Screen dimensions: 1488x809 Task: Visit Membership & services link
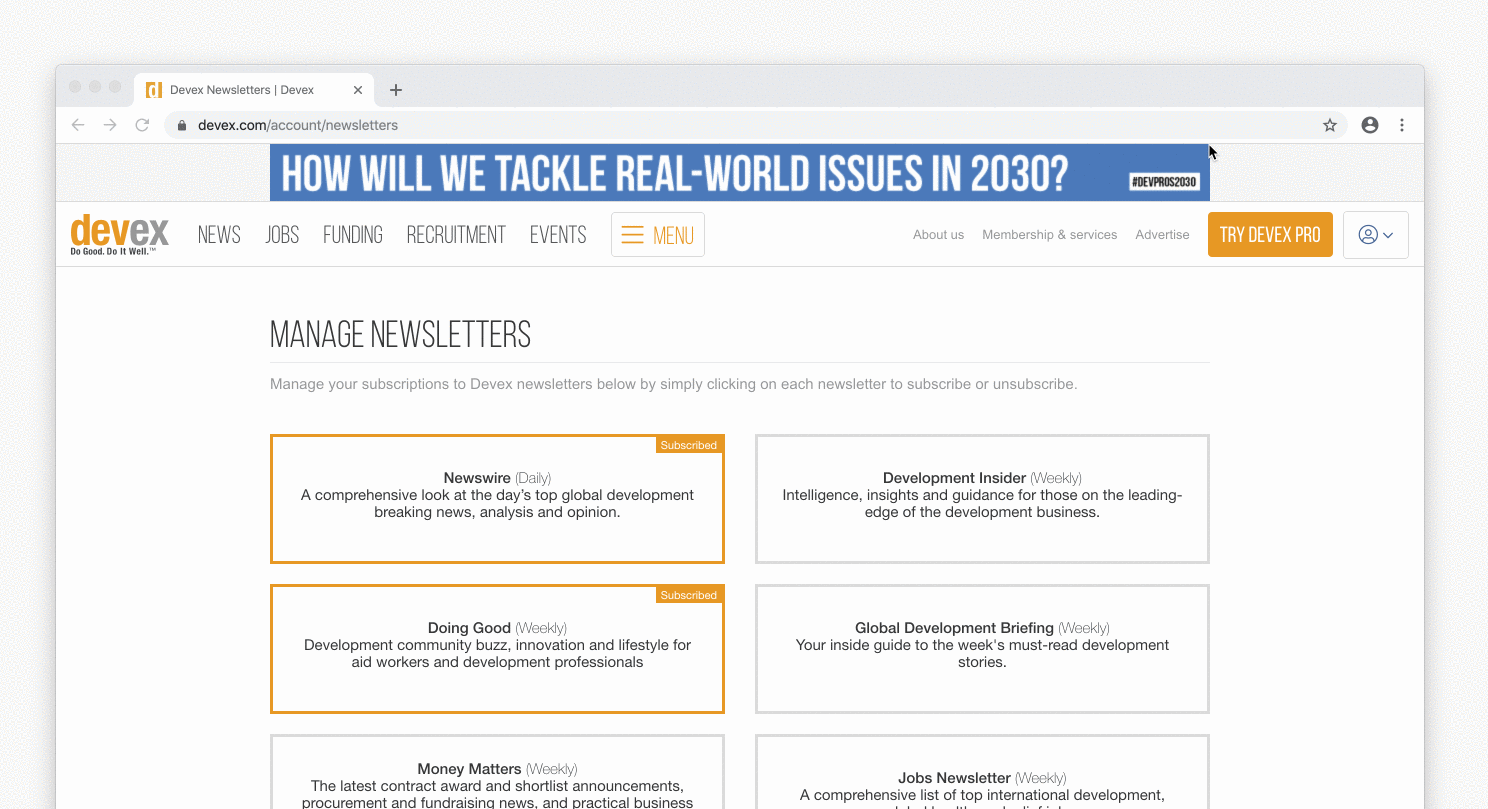1049,235
